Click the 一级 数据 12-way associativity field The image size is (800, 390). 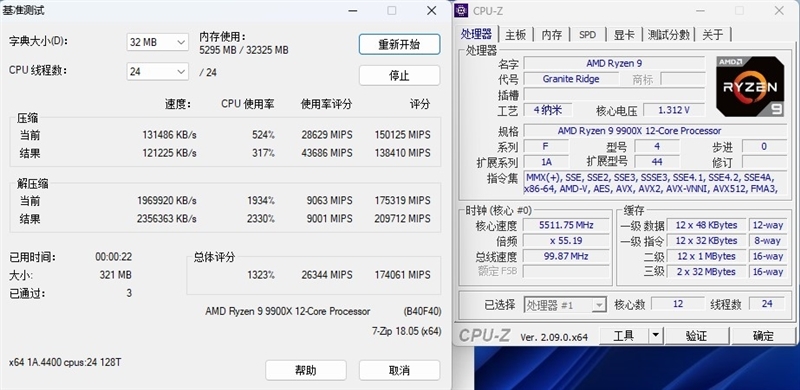click(767, 225)
